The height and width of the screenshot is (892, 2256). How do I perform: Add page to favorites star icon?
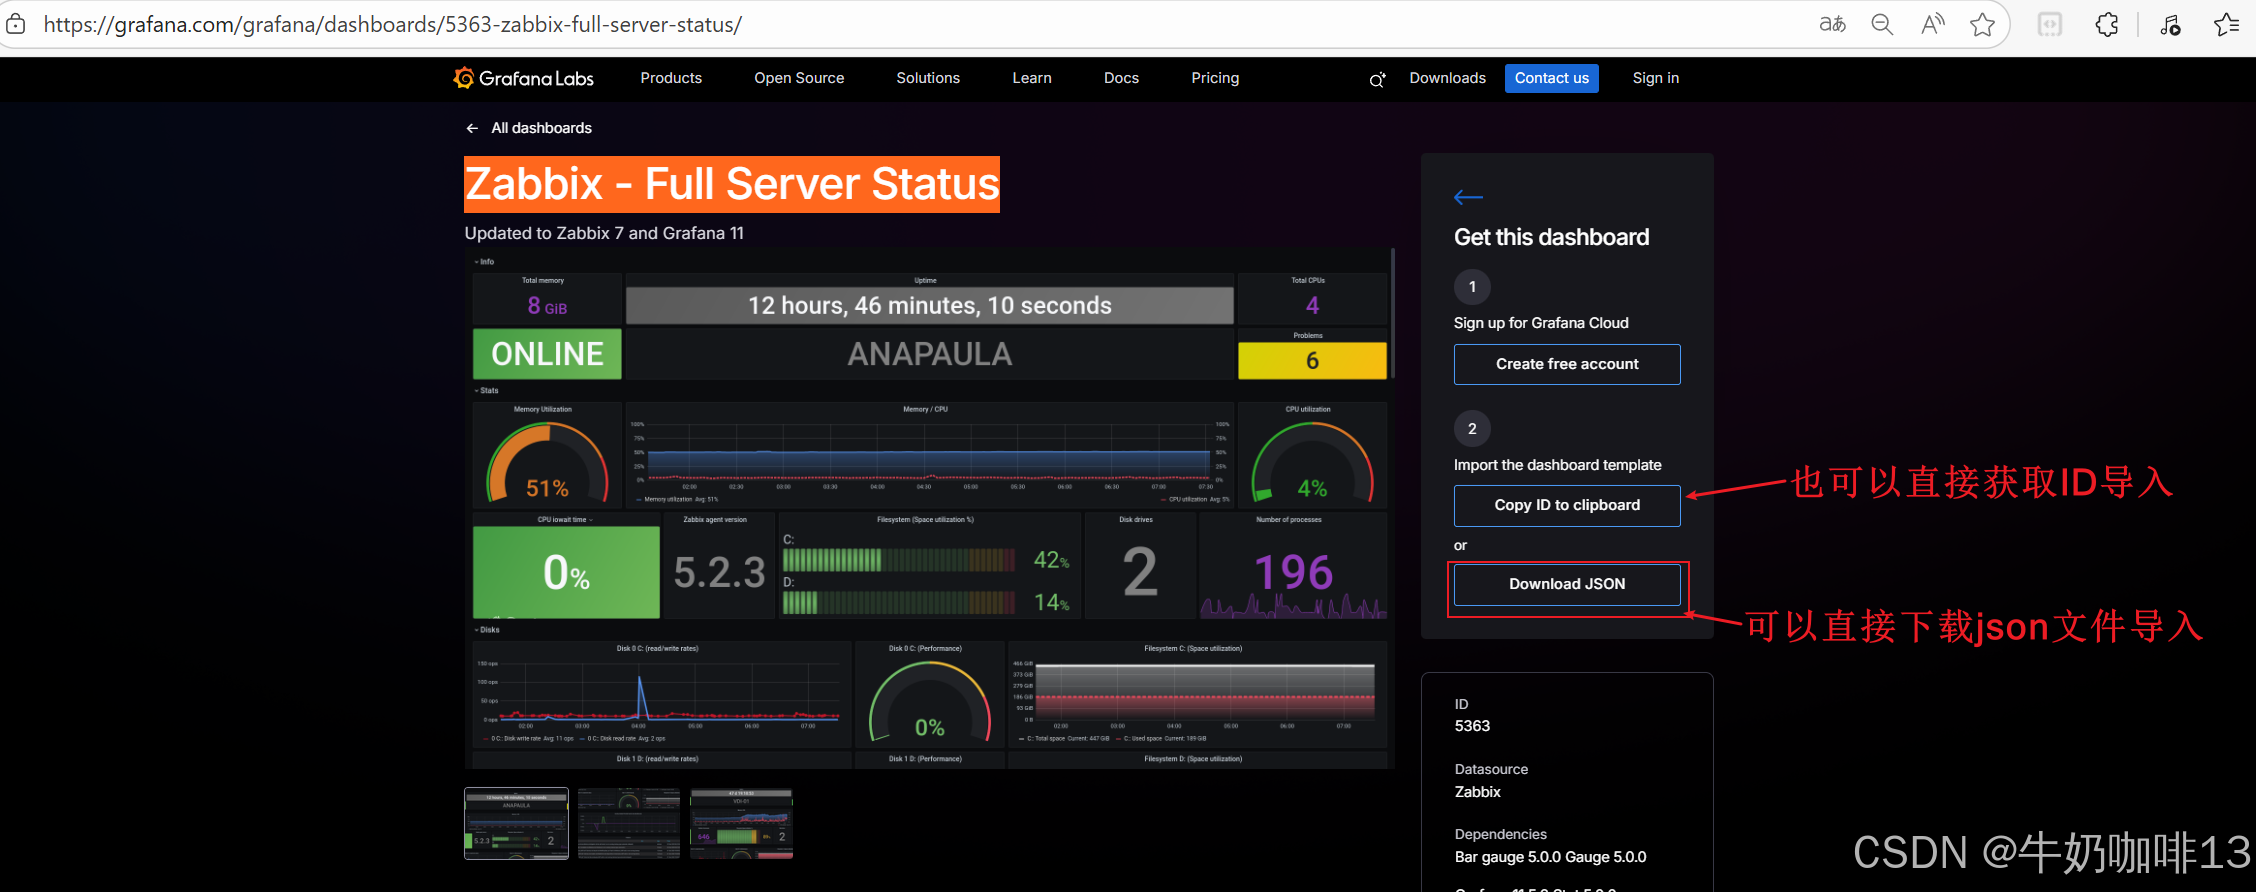[x=1982, y=24]
